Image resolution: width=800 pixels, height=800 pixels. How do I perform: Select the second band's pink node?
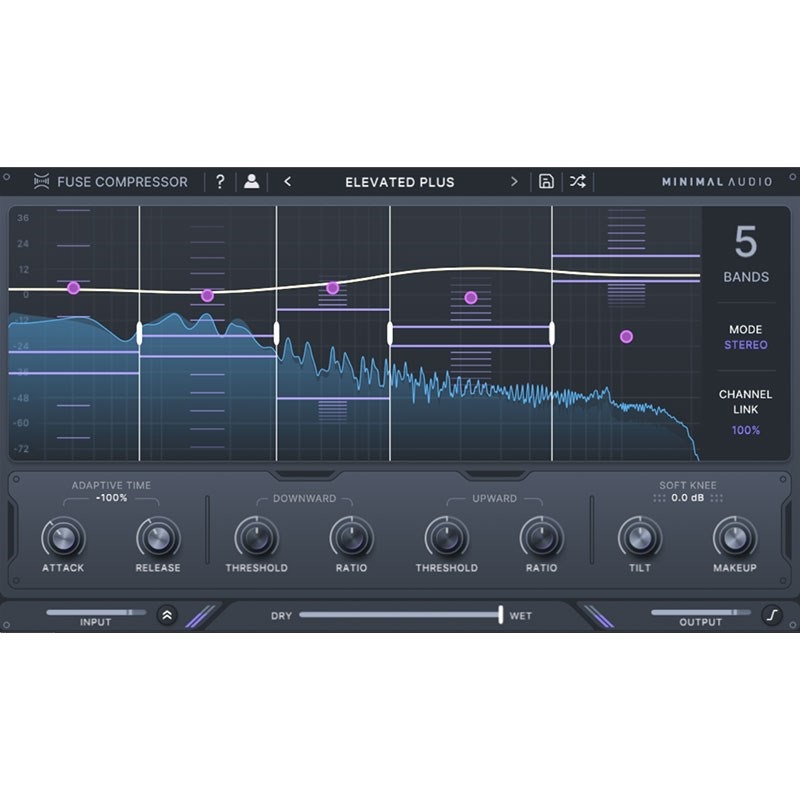pos(207,295)
